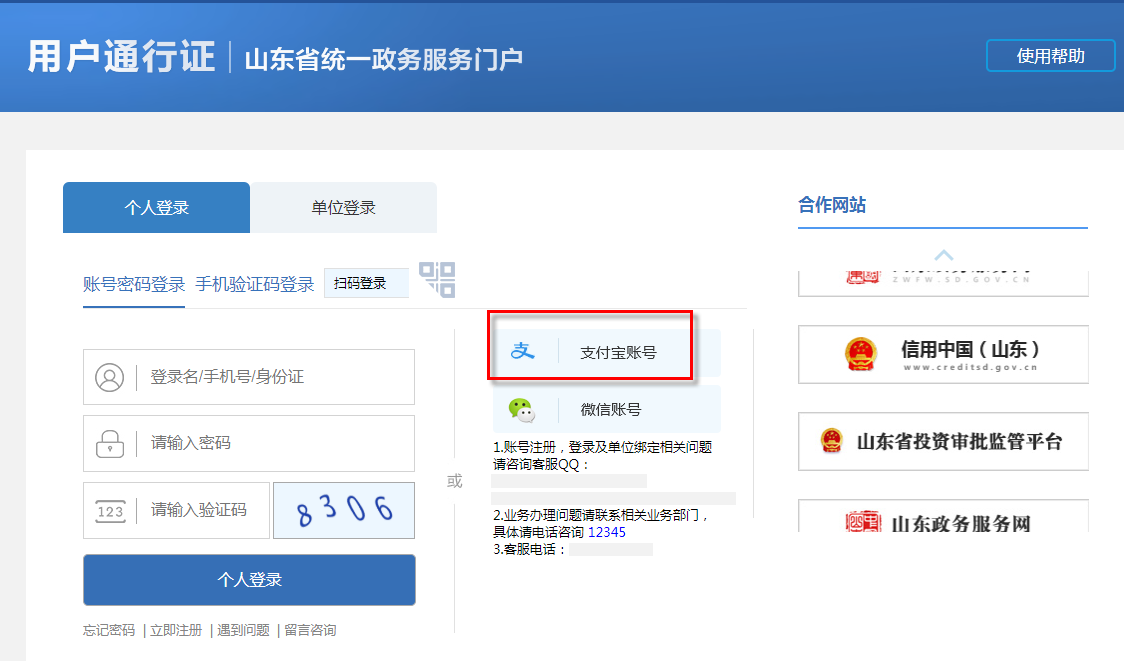Click the 山东省投资审批监管平台 emblem icon
The image size is (1124, 661).
[830, 441]
